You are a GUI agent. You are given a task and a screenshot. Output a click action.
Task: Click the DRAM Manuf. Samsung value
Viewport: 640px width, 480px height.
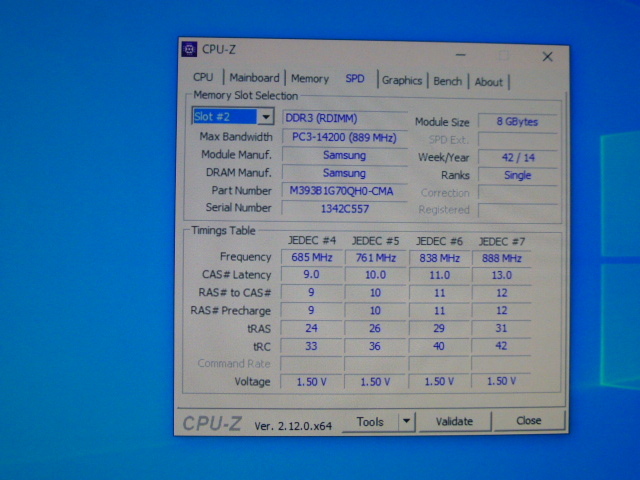(x=344, y=173)
